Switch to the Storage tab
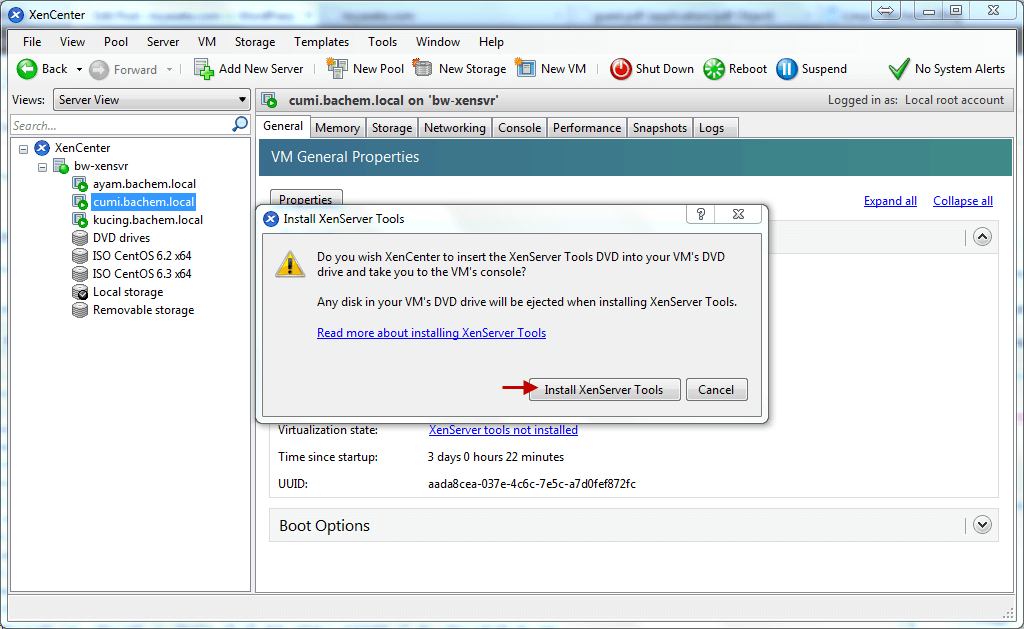Screen dimensions: 1024x629 (x=392, y=128)
